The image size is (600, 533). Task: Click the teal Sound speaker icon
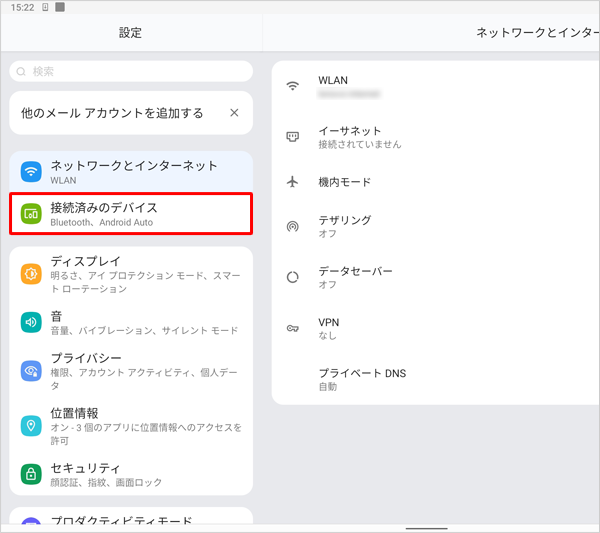(x=31, y=322)
